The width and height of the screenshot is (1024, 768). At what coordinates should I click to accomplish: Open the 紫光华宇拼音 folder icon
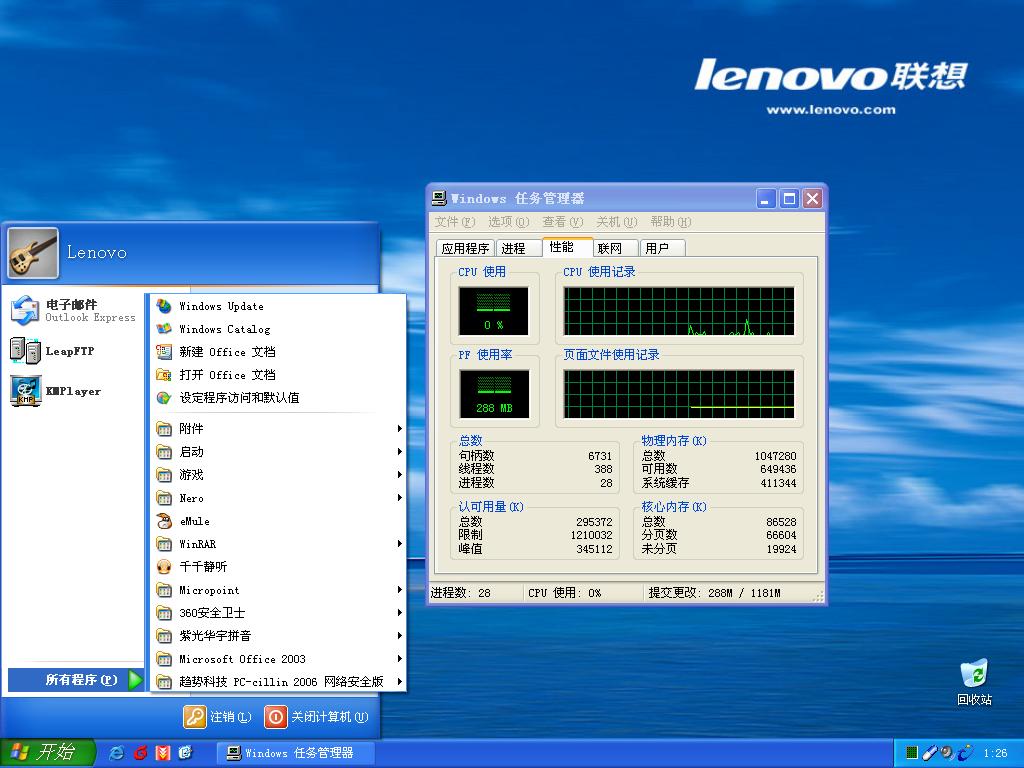pyautogui.click(x=164, y=636)
